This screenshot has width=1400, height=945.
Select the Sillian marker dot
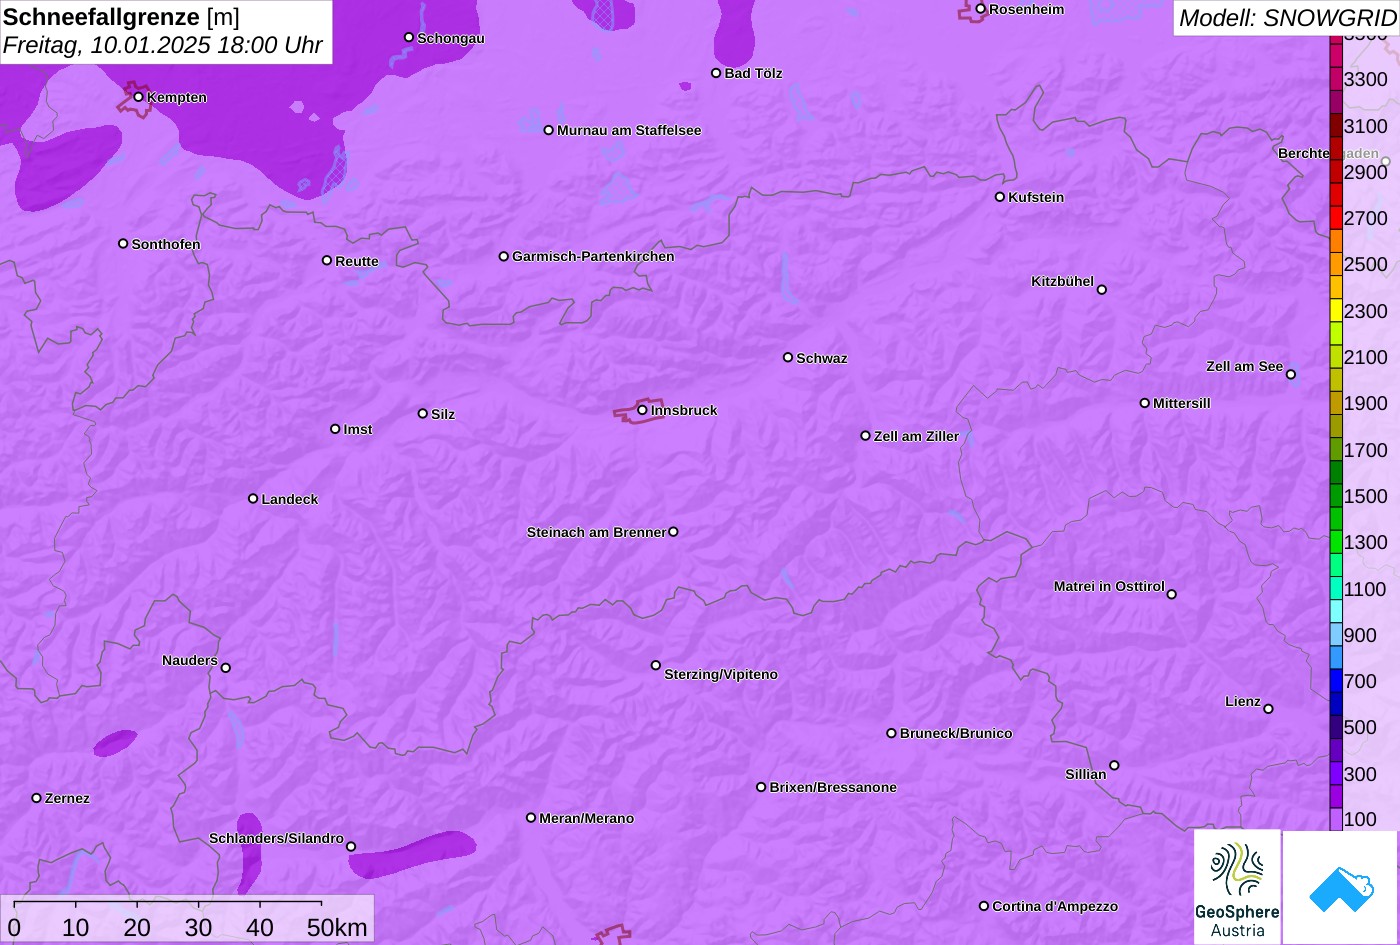1114,766
